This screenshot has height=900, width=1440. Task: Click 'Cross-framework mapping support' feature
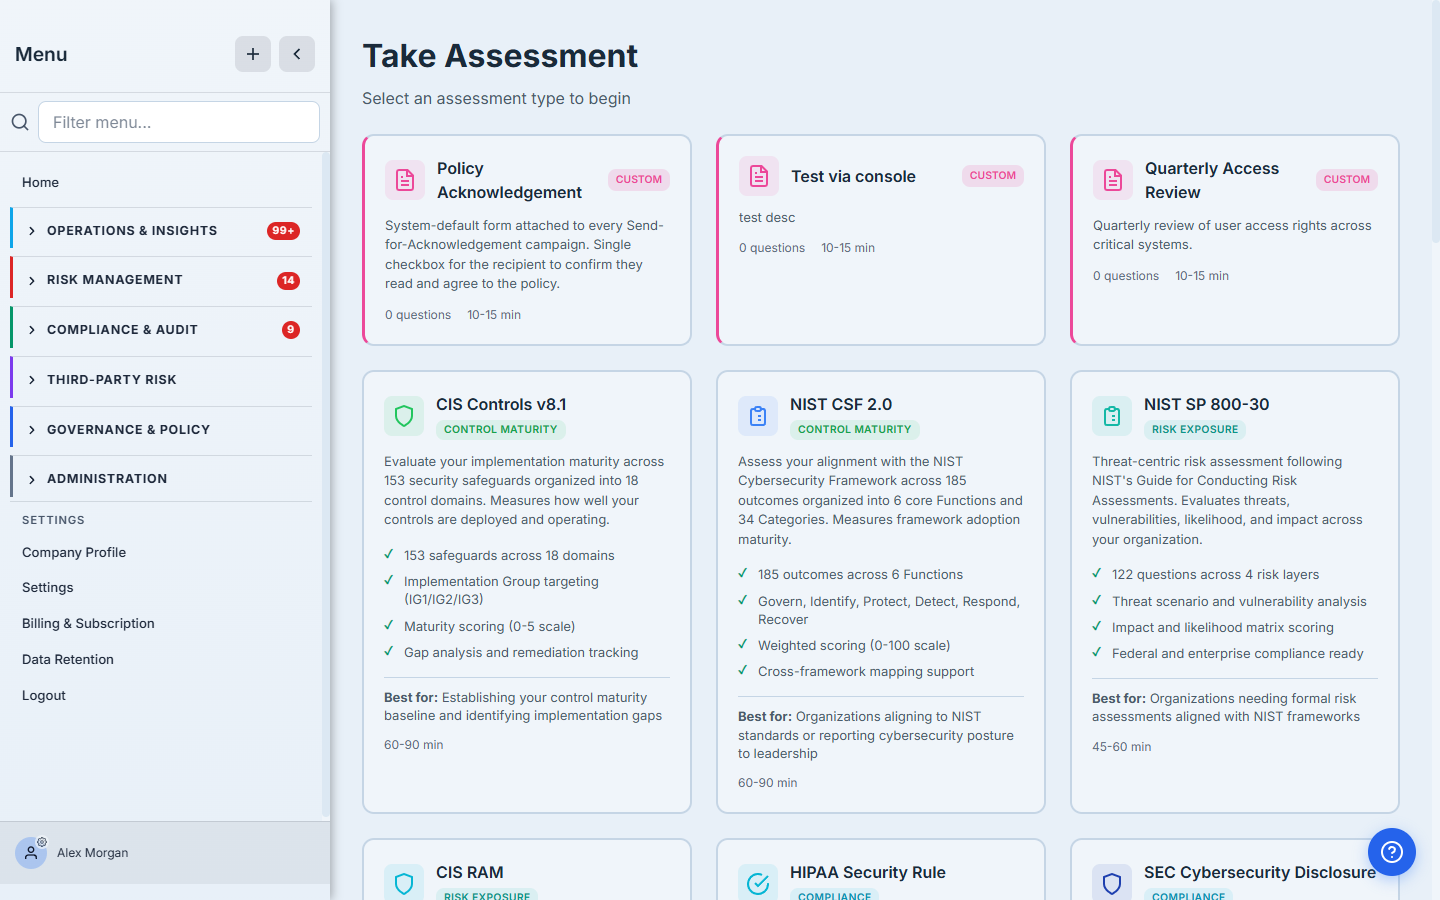point(866,671)
